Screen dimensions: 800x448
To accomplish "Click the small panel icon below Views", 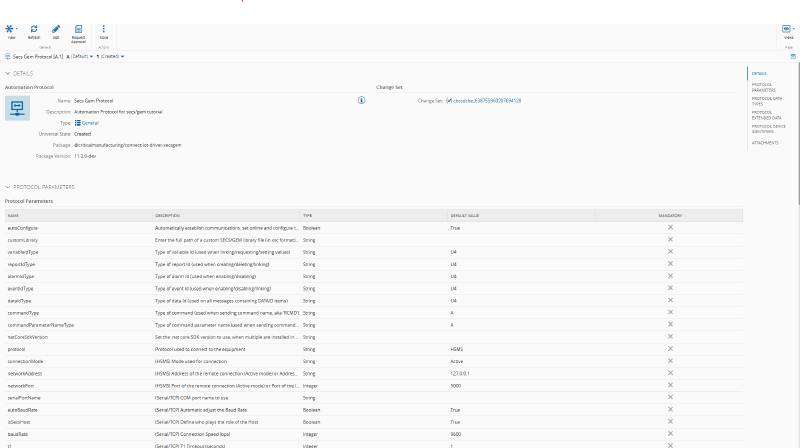I will [793, 57].
